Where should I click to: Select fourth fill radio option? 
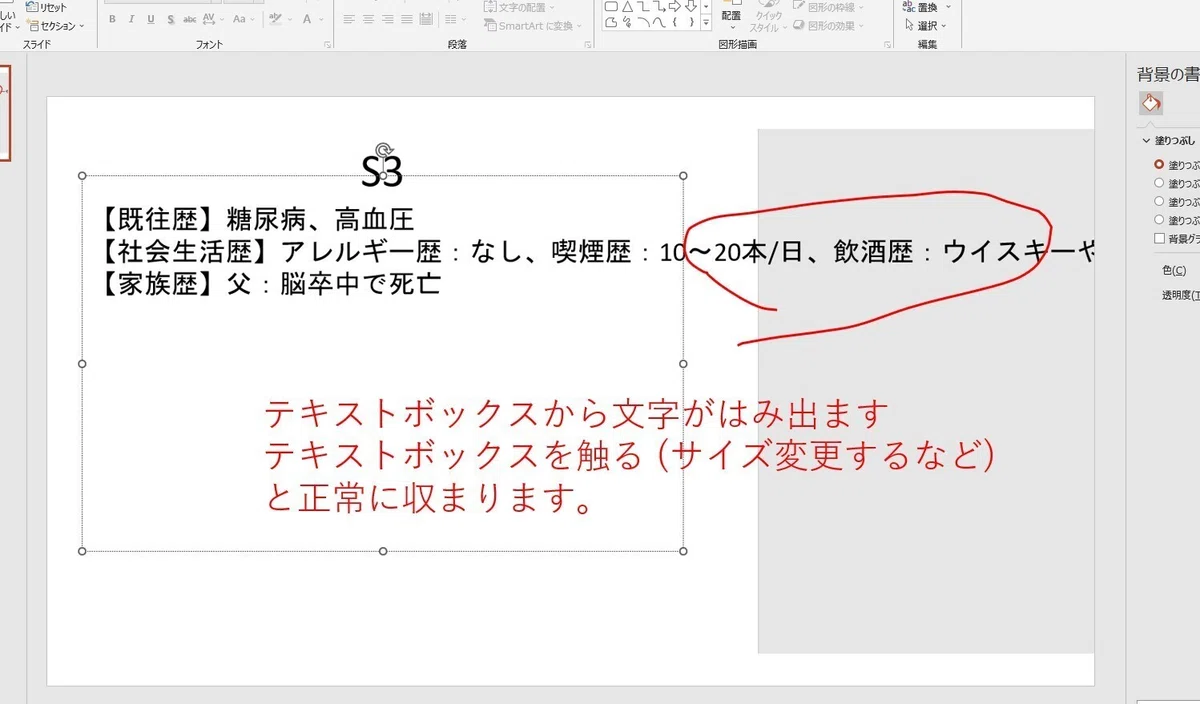1159,220
